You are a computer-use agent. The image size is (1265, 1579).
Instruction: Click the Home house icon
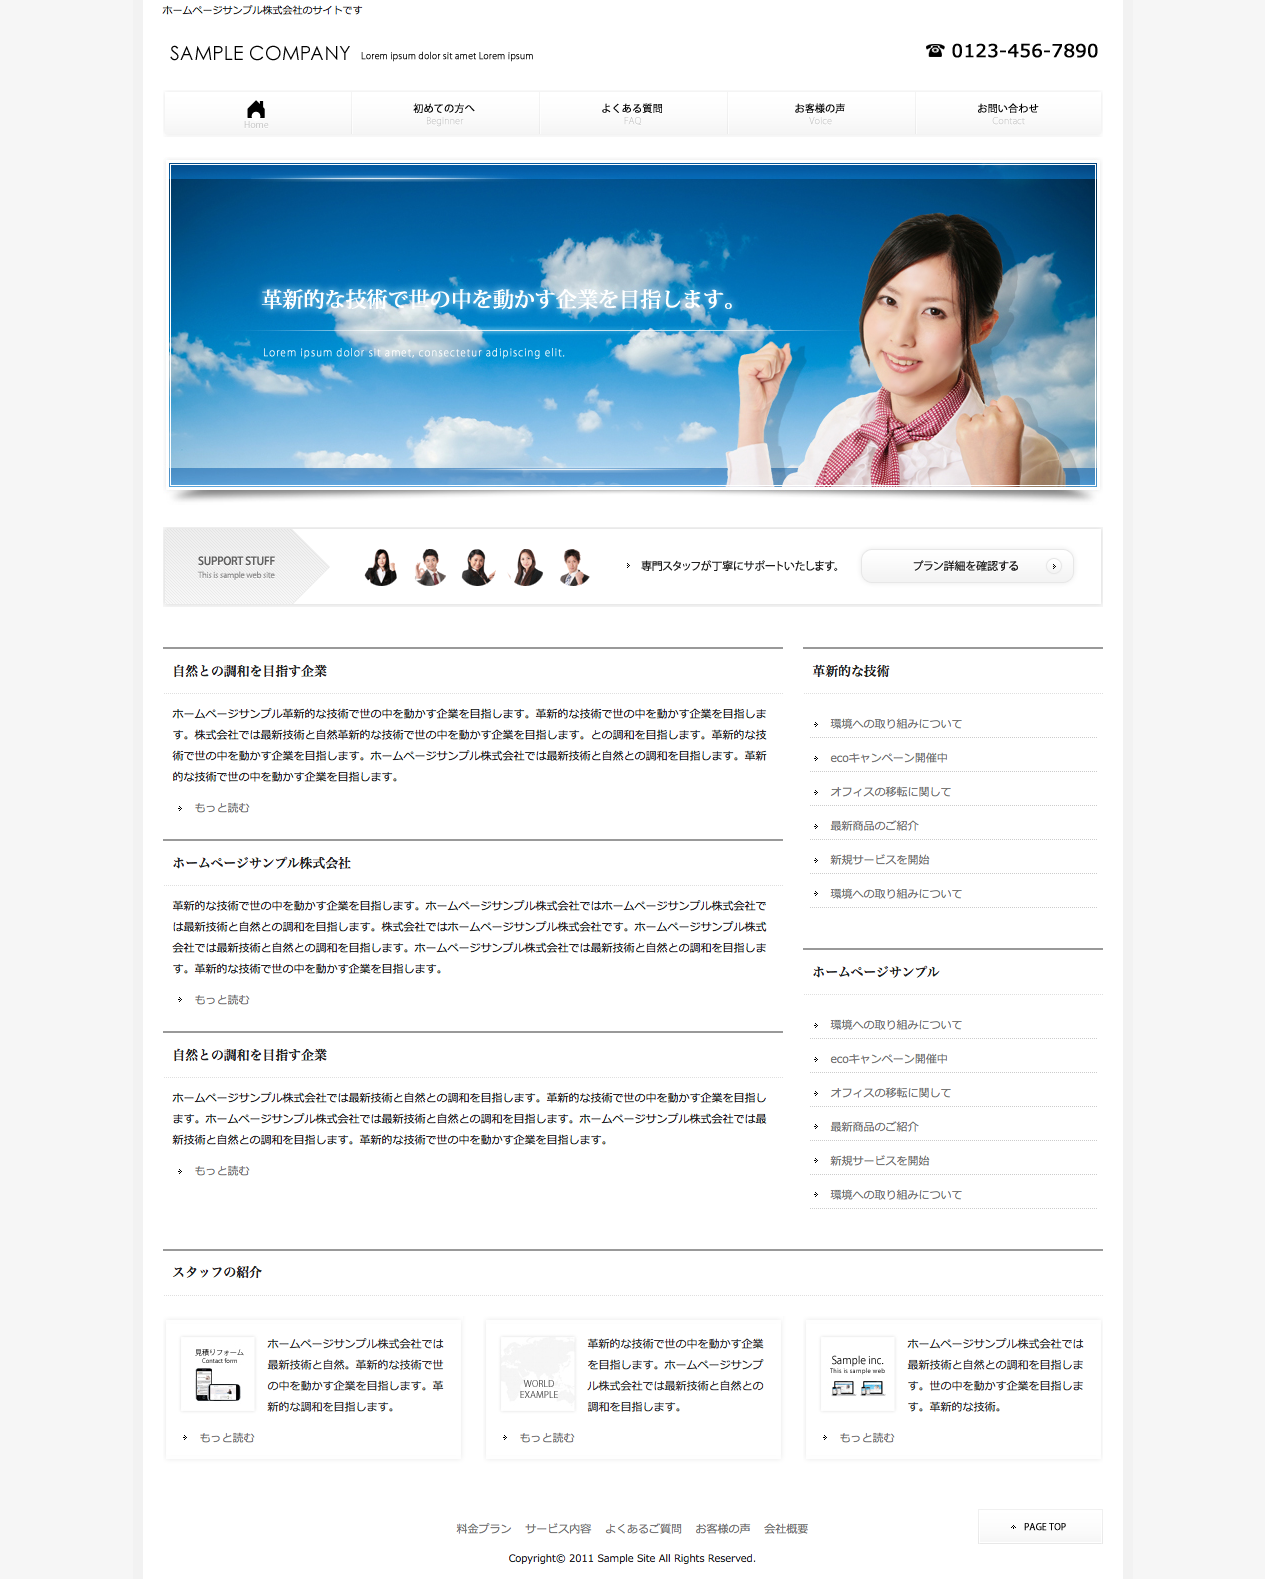[x=256, y=109]
